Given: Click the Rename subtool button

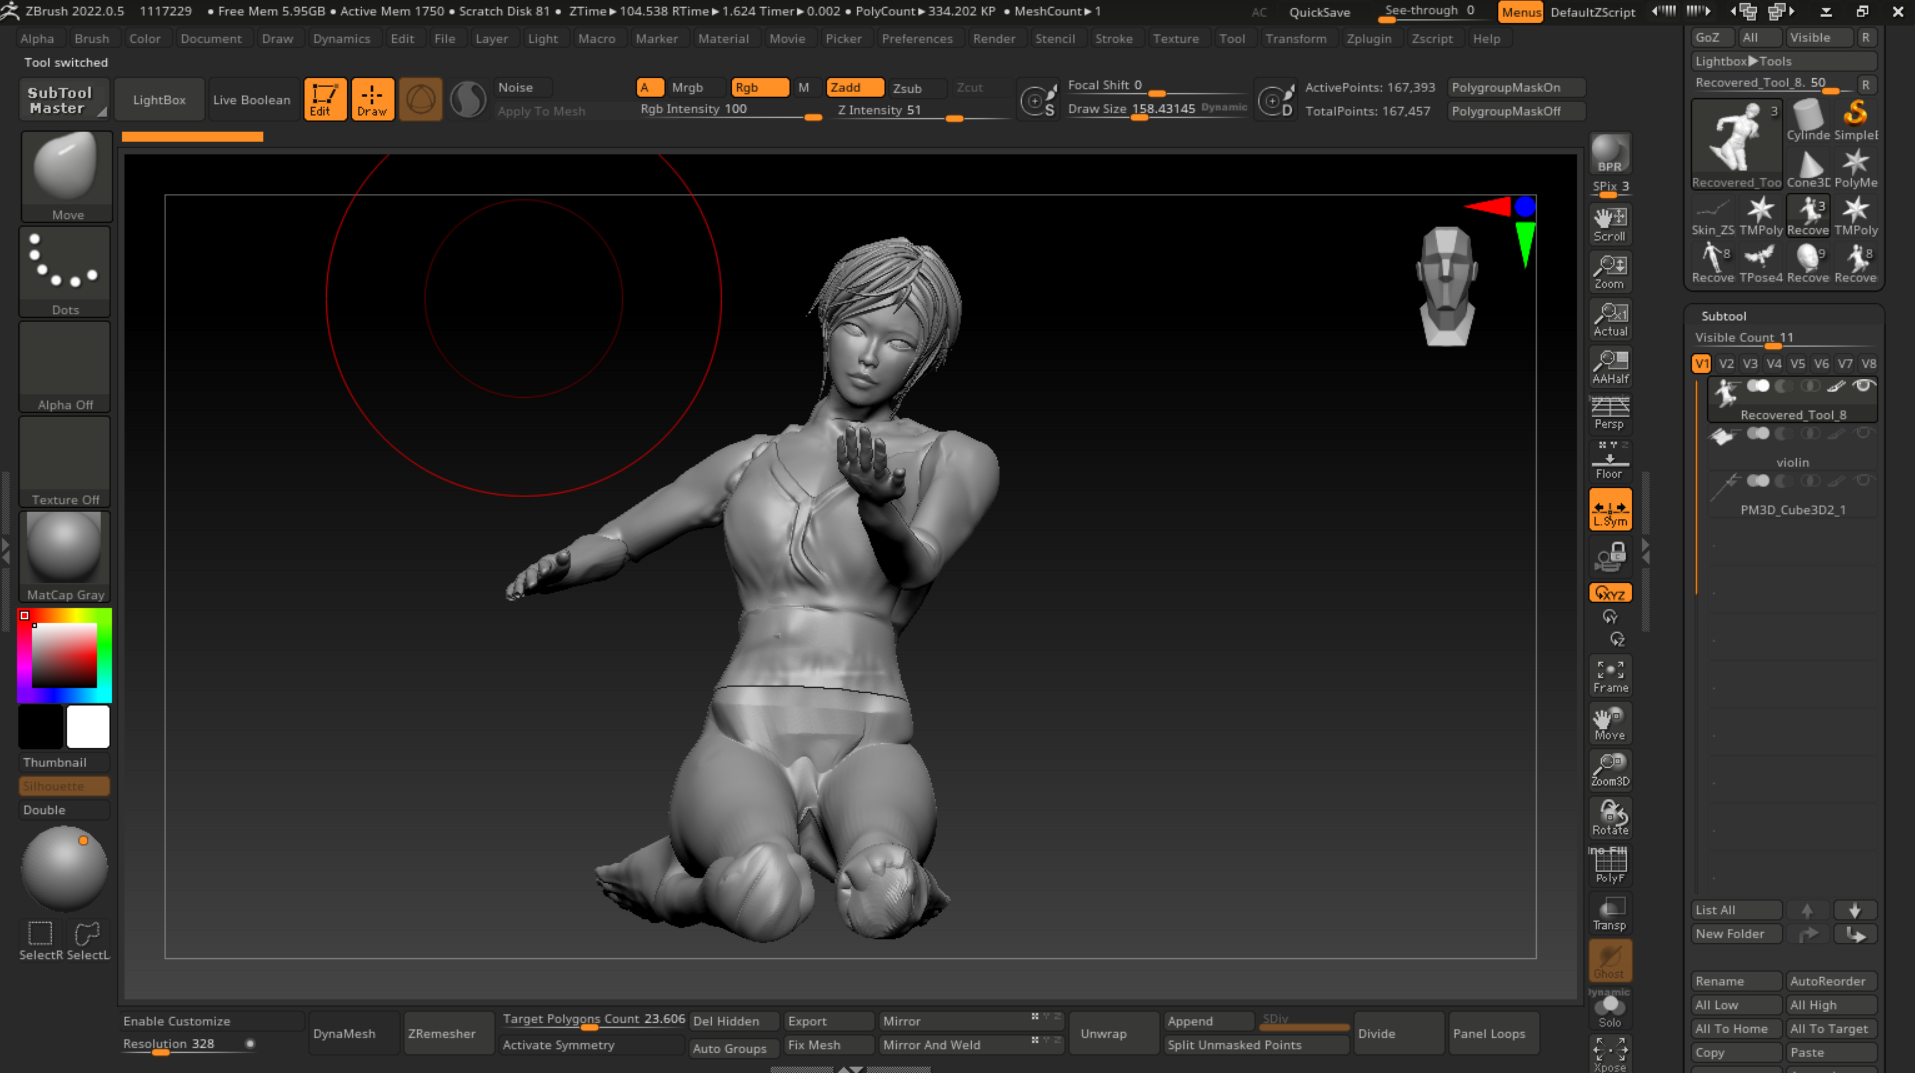Looking at the screenshot, I should (1736, 981).
